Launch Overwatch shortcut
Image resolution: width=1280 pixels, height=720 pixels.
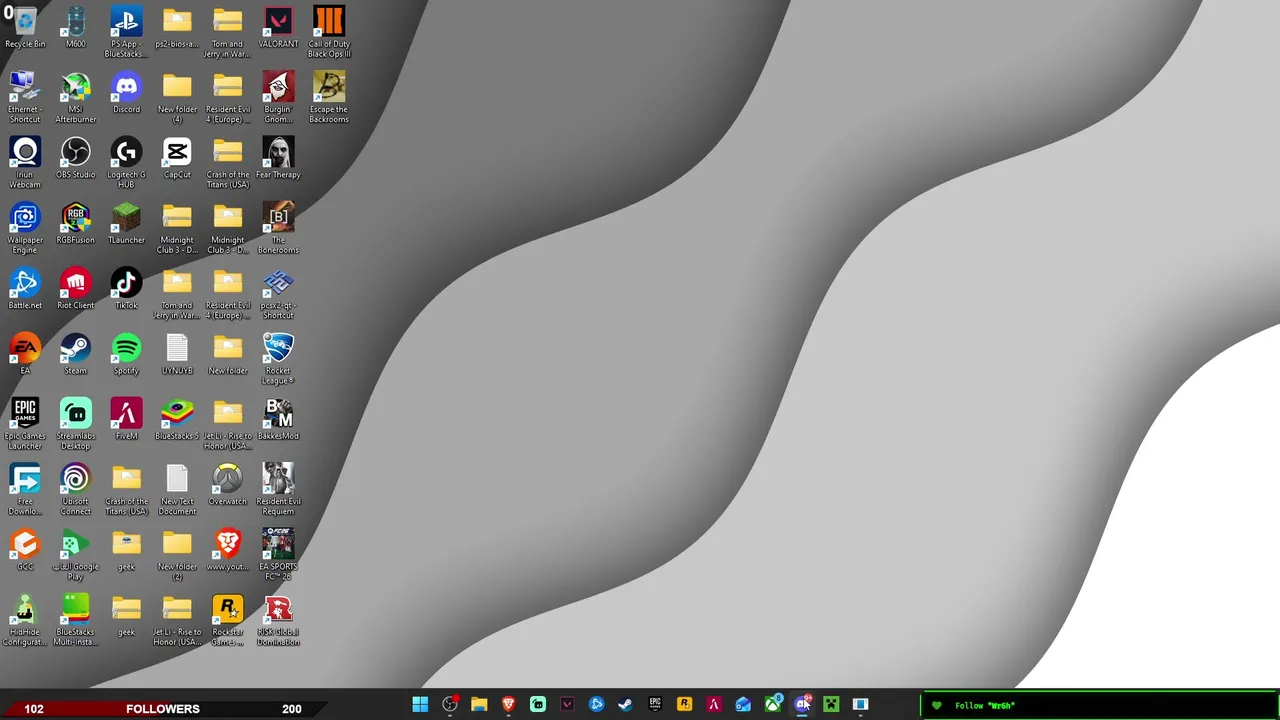(x=227, y=486)
